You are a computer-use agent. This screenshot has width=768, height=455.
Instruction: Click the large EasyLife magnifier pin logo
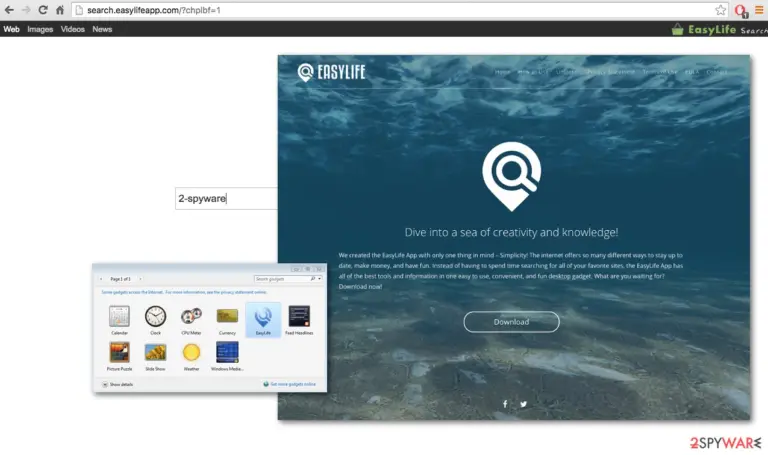click(511, 176)
